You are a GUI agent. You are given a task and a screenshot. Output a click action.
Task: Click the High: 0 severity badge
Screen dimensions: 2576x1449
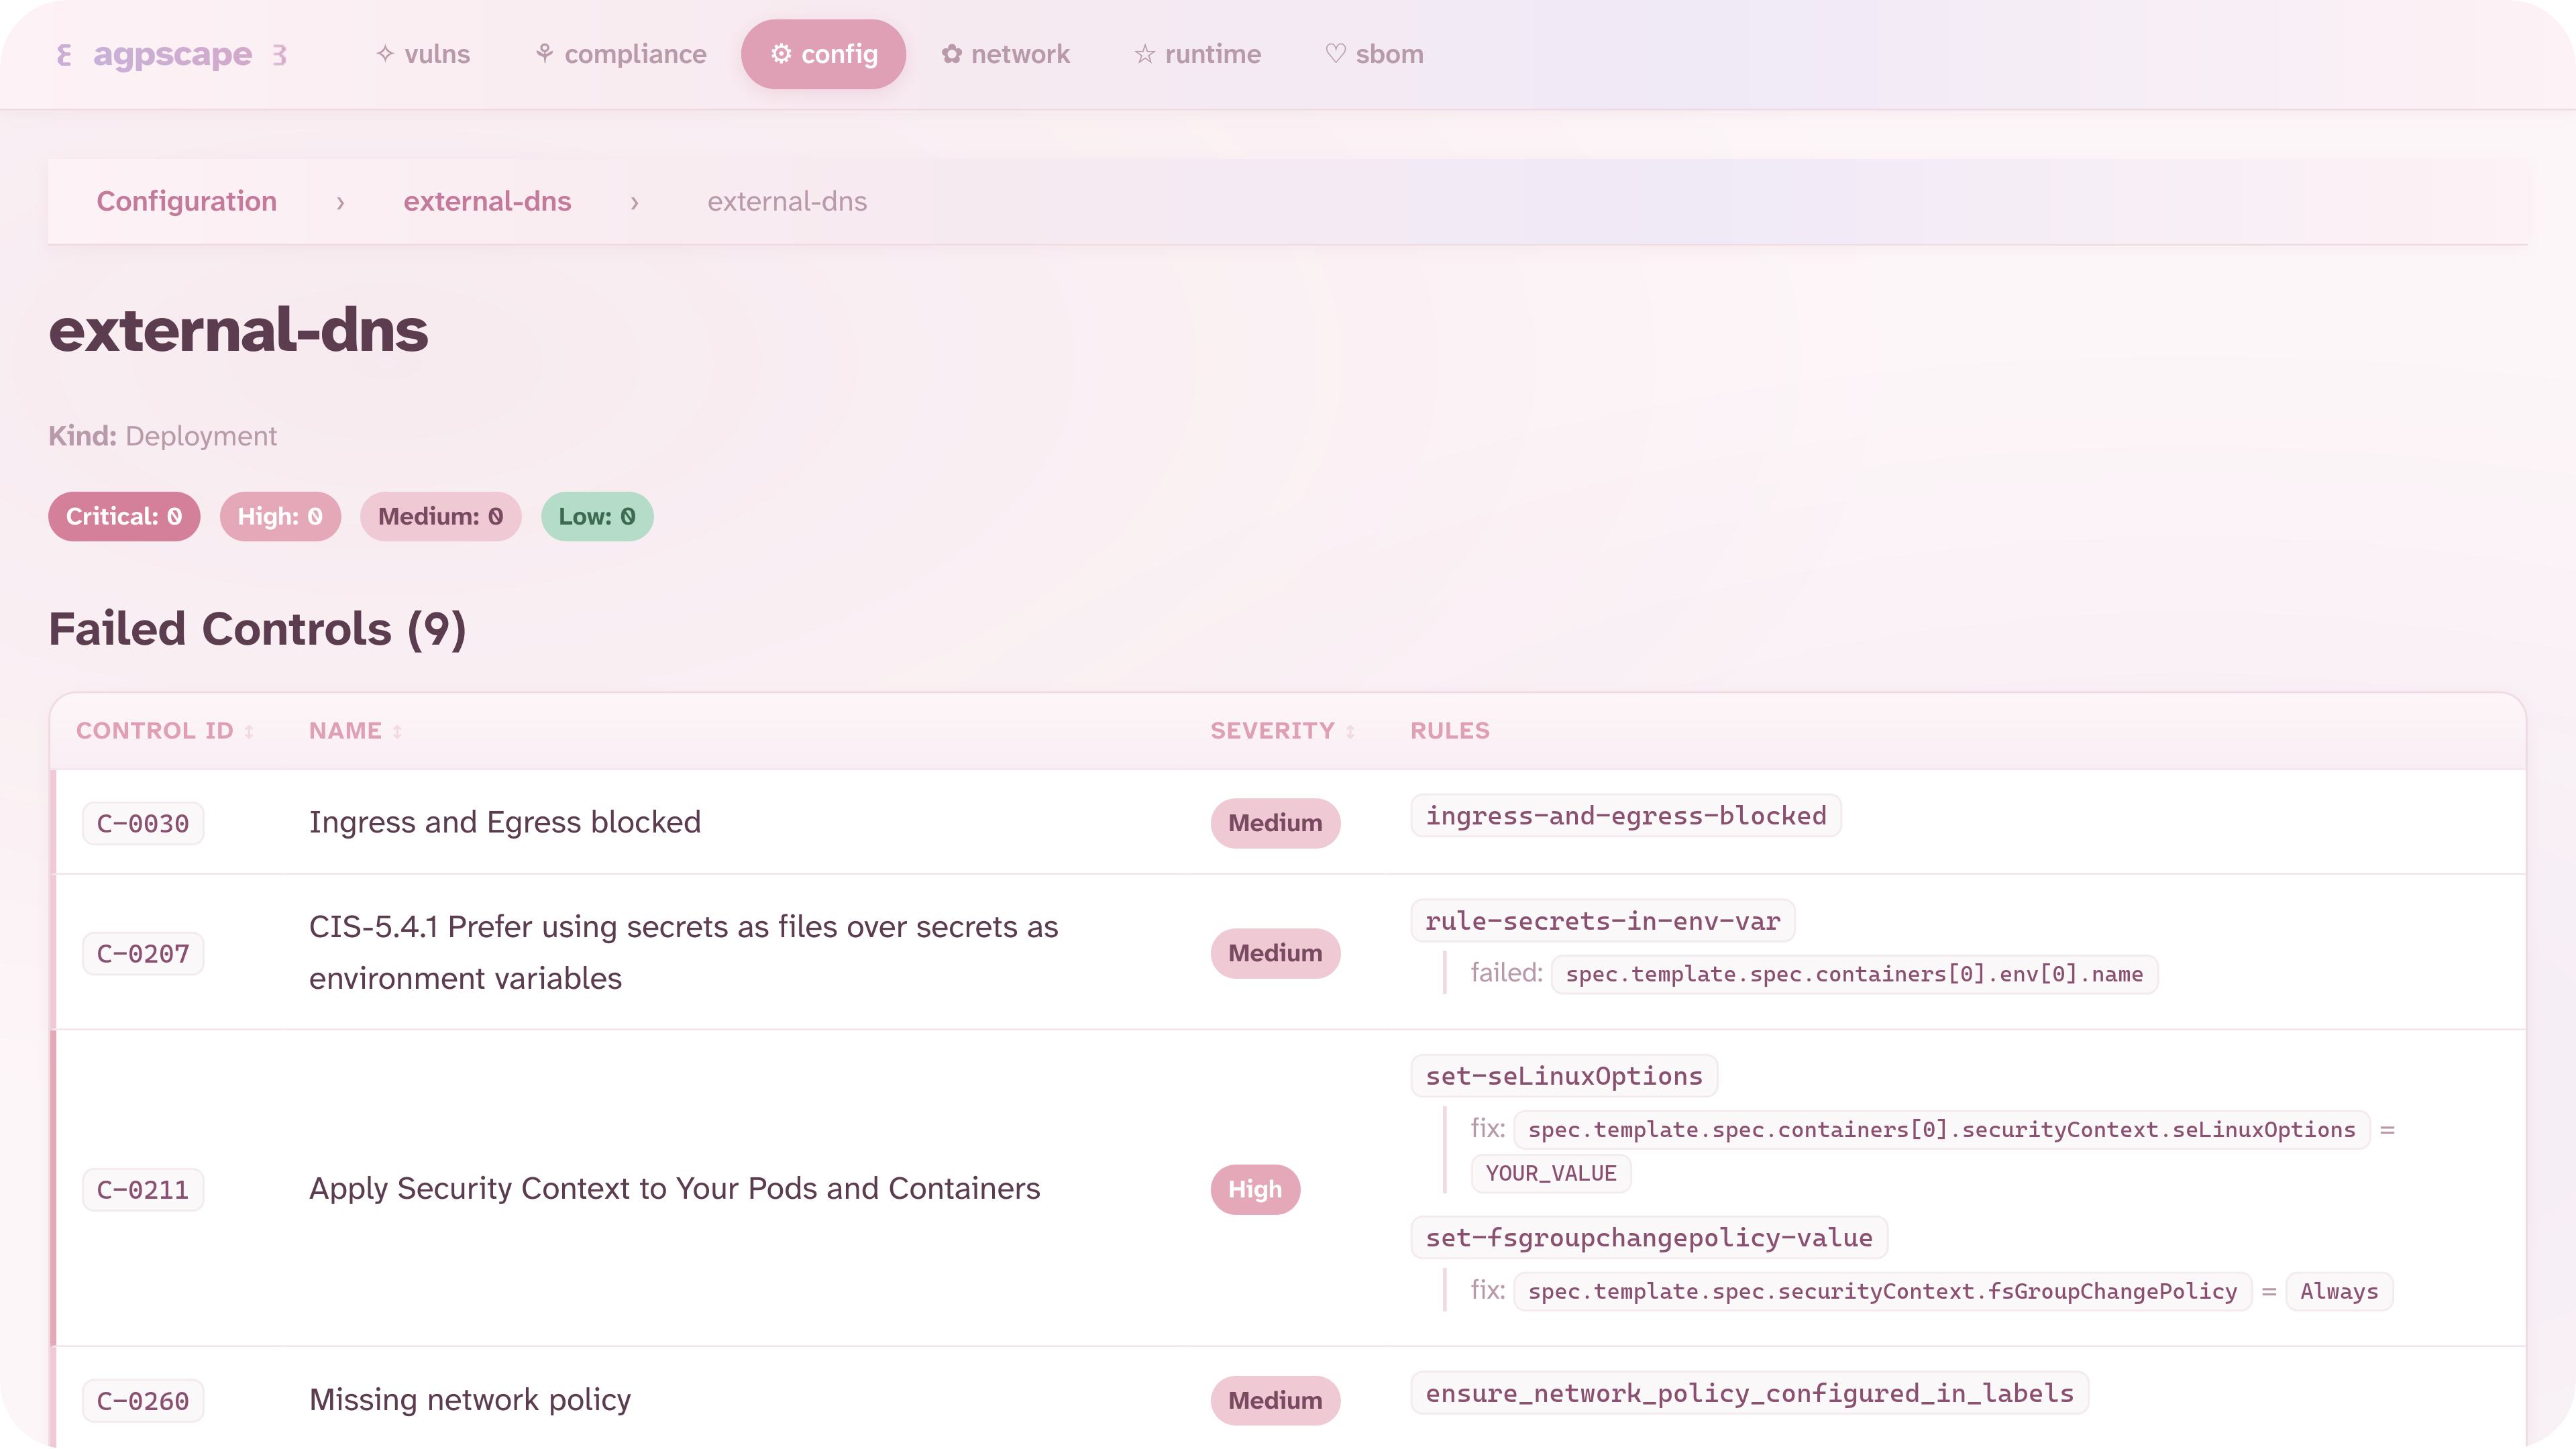tap(280, 516)
